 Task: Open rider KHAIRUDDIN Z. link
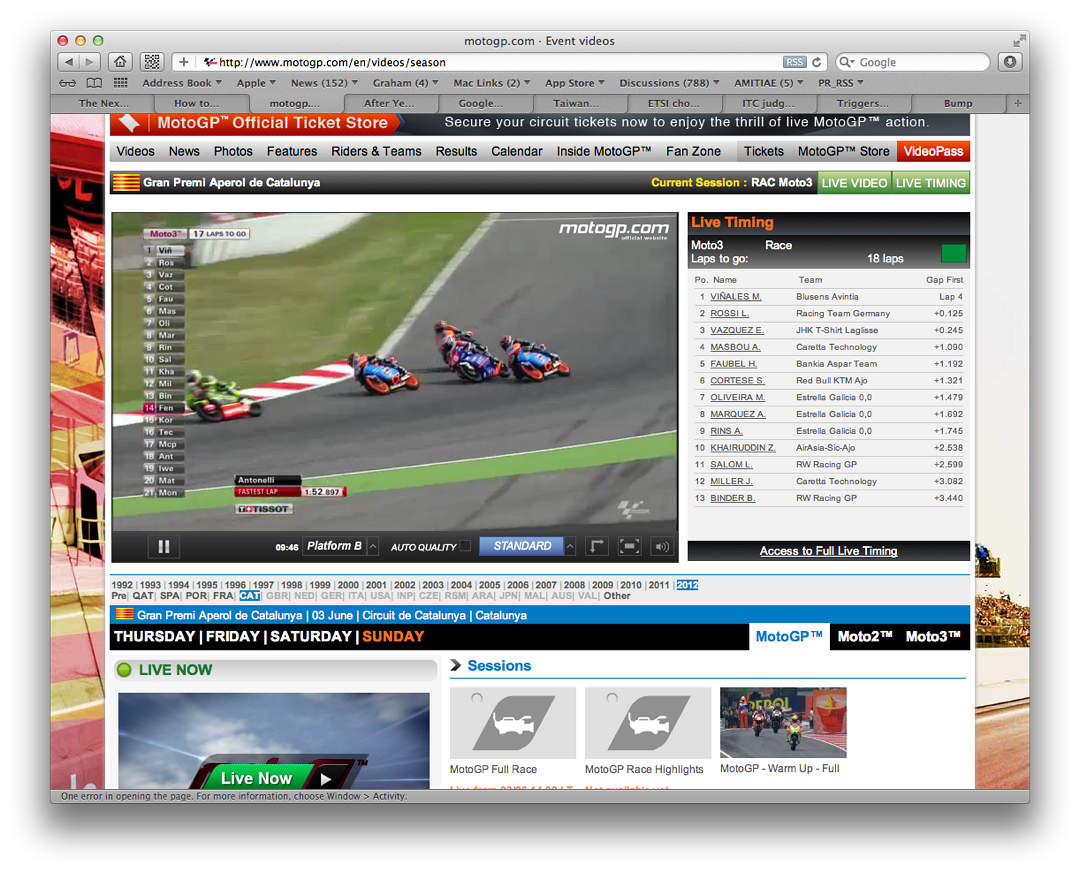(742, 448)
